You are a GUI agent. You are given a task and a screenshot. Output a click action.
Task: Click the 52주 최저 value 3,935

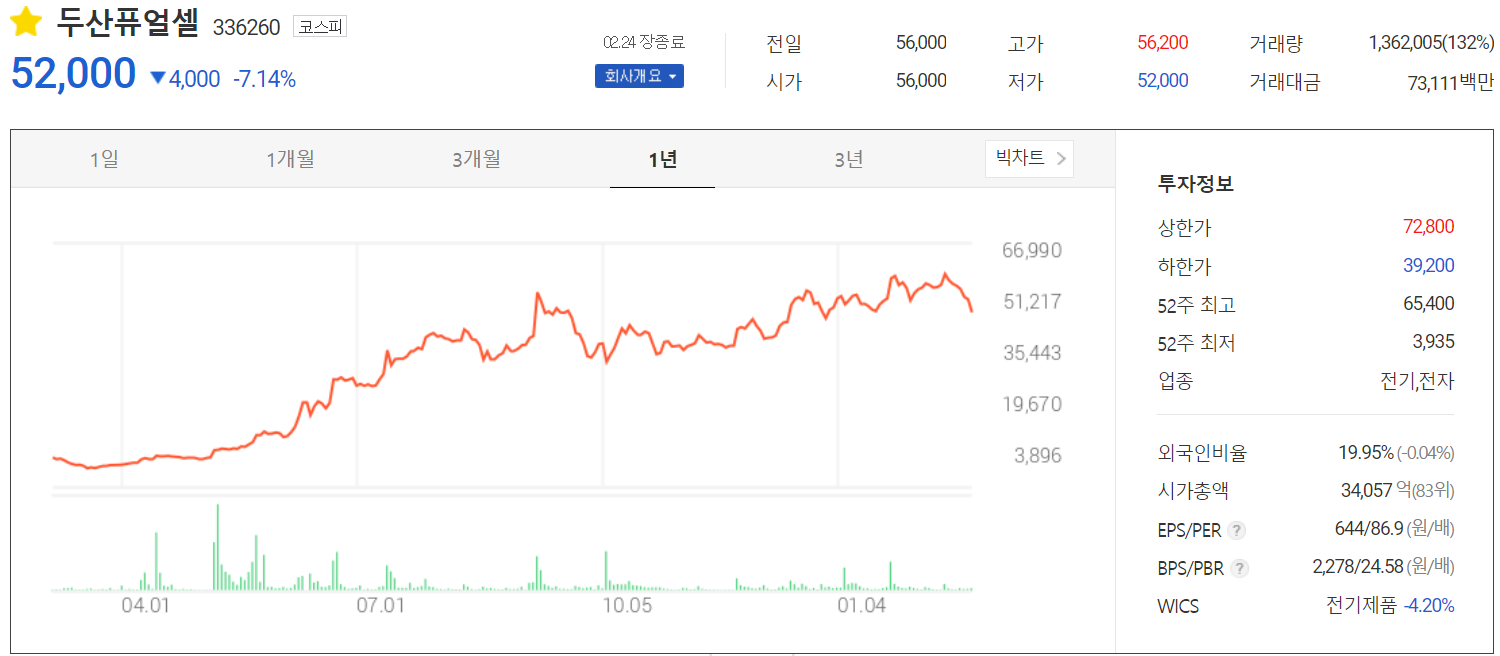[1434, 342]
